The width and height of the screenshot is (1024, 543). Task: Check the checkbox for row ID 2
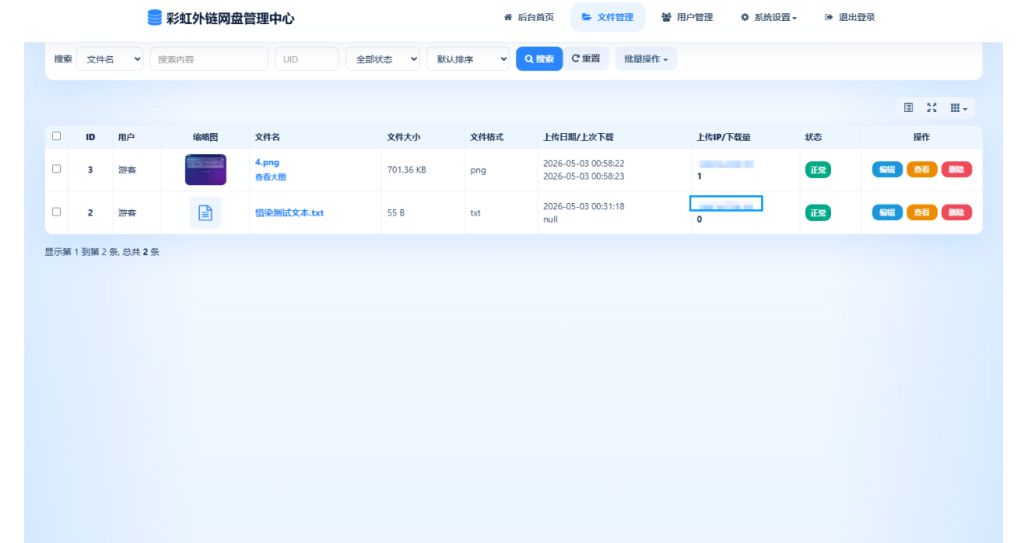[x=56, y=212]
